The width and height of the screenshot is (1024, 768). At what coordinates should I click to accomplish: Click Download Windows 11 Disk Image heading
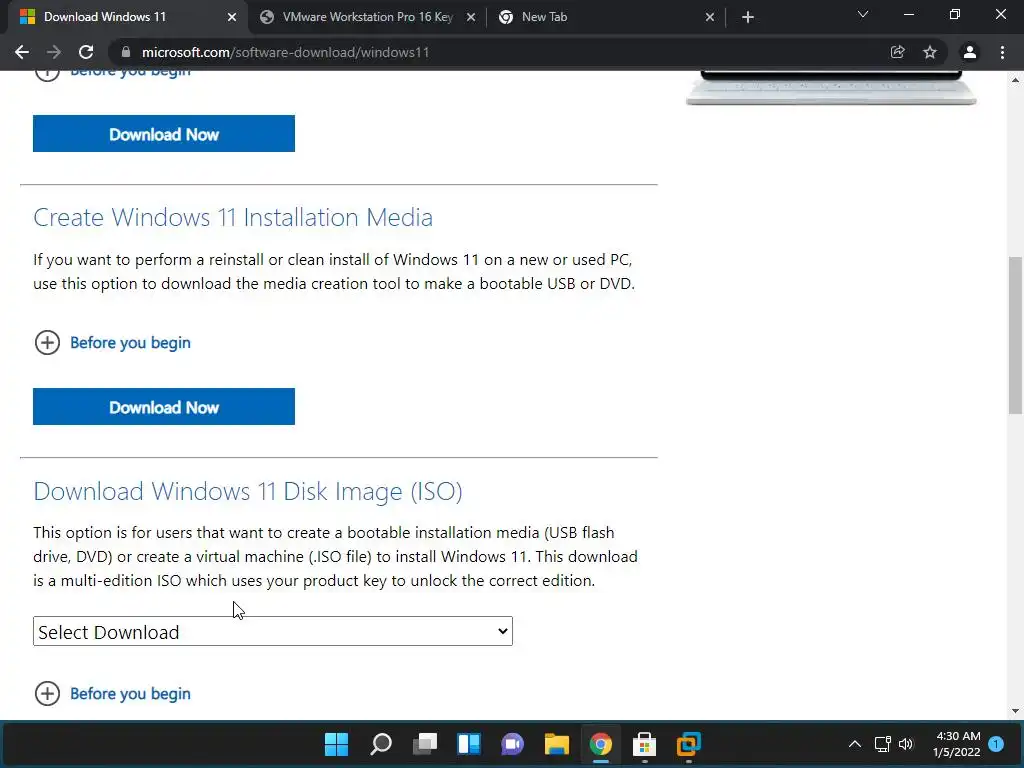[x=248, y=491]
